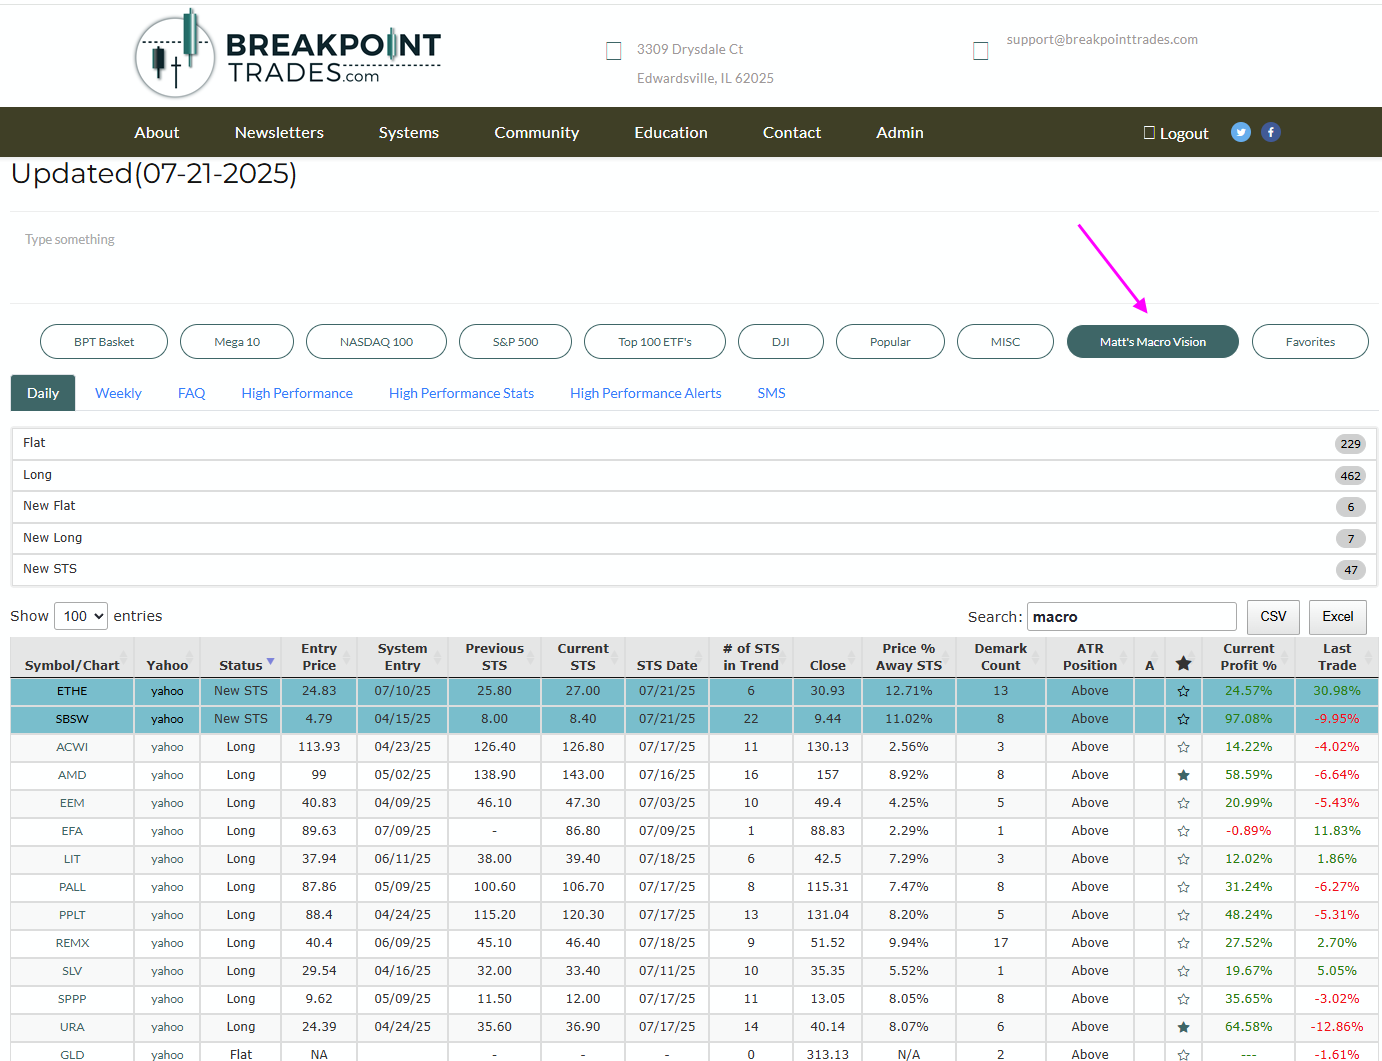Select the Top 100 ETF's button

coord(655,341)
